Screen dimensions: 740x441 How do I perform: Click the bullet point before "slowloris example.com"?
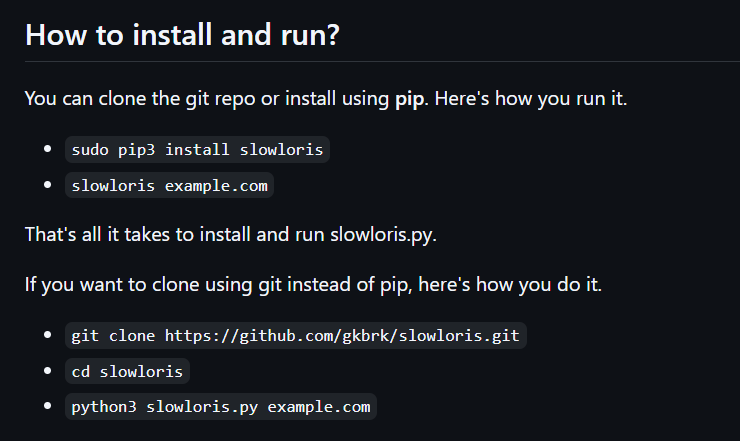click(x=47, y=185)
